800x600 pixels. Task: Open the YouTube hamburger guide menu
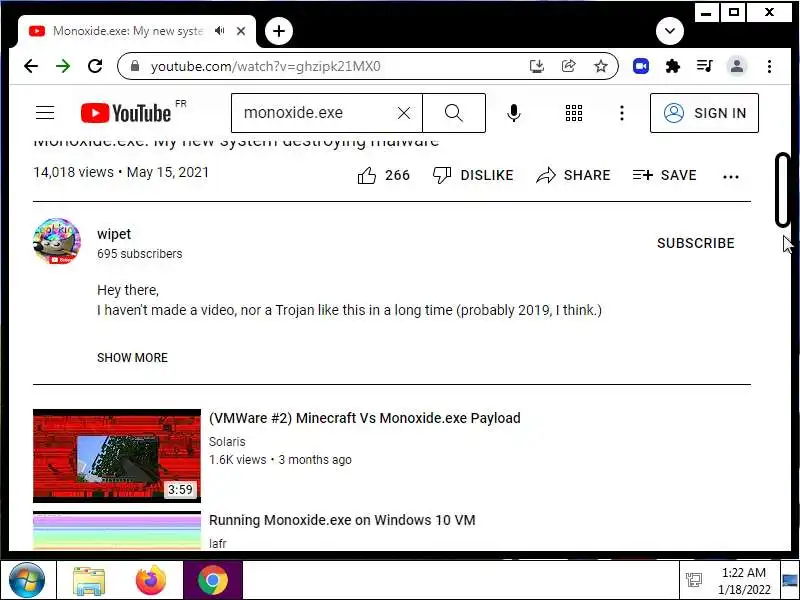tap(45, 113)
